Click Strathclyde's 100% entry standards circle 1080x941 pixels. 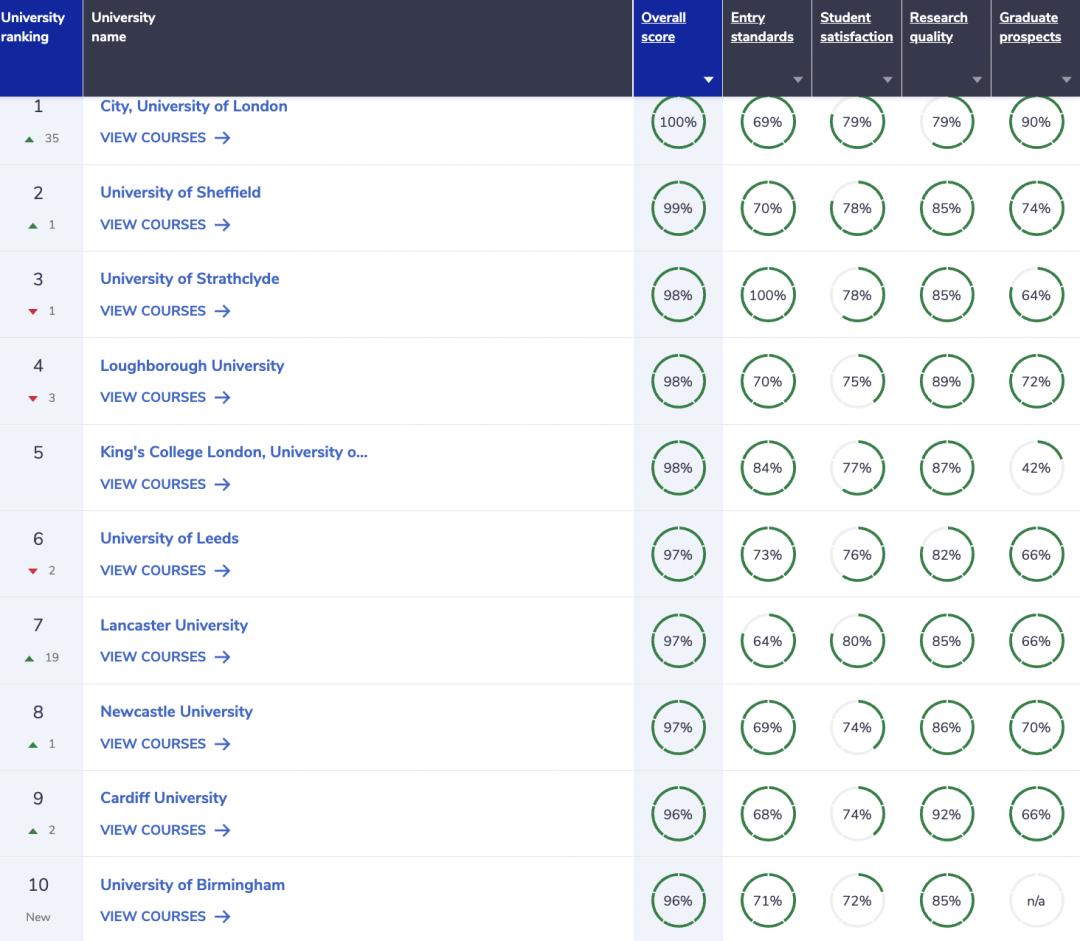[767, 295]
